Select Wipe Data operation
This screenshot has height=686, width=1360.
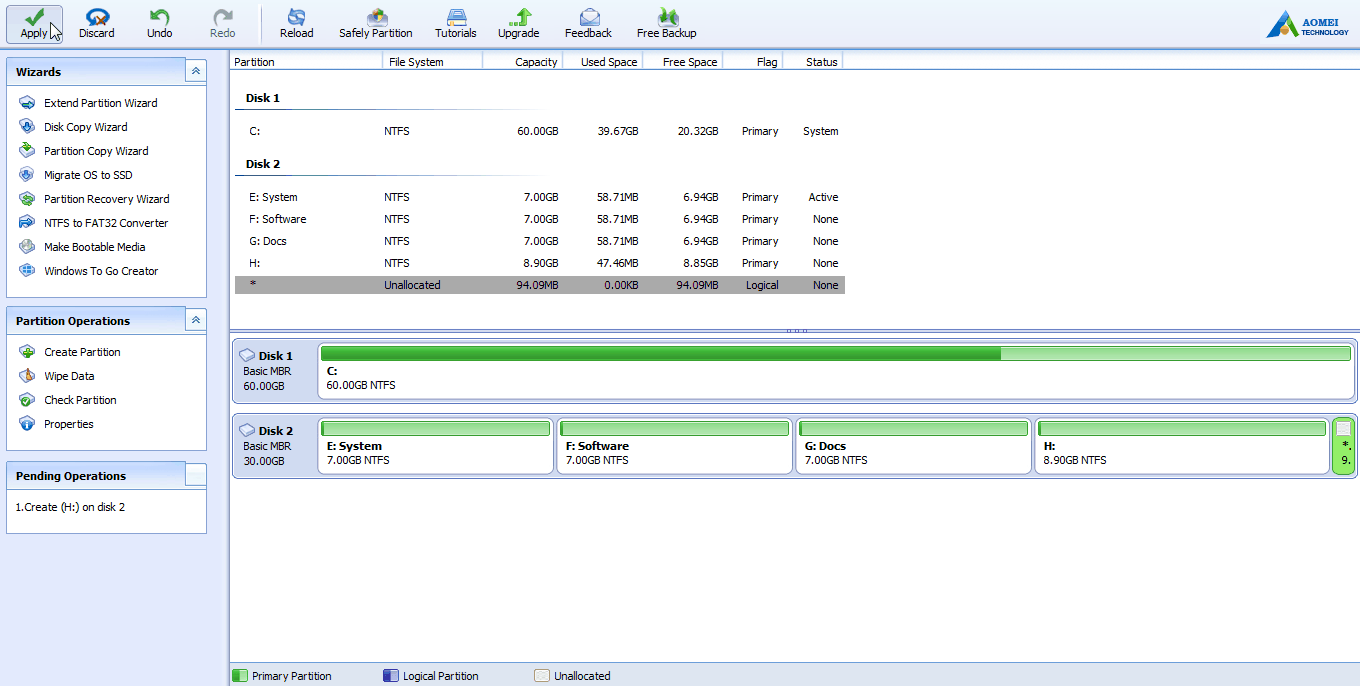(x=69, y=376)
